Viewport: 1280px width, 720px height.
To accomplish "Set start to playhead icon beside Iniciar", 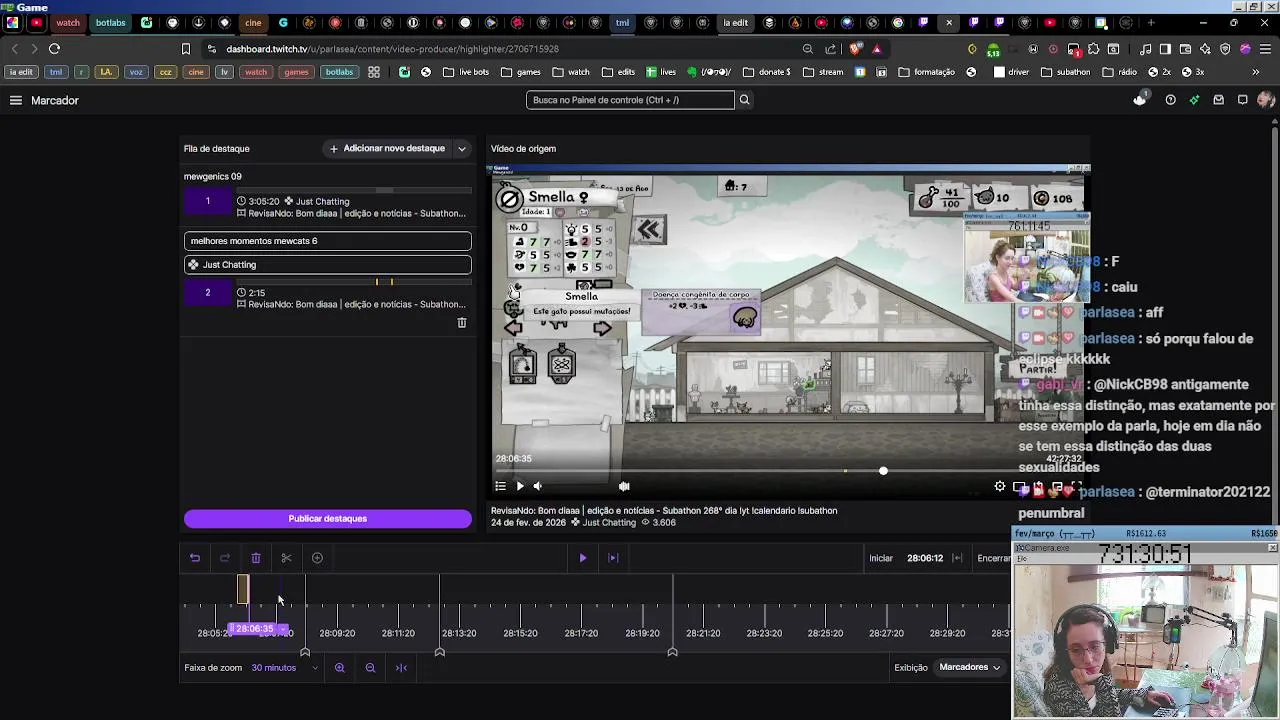I will click(x=957, y=558).
